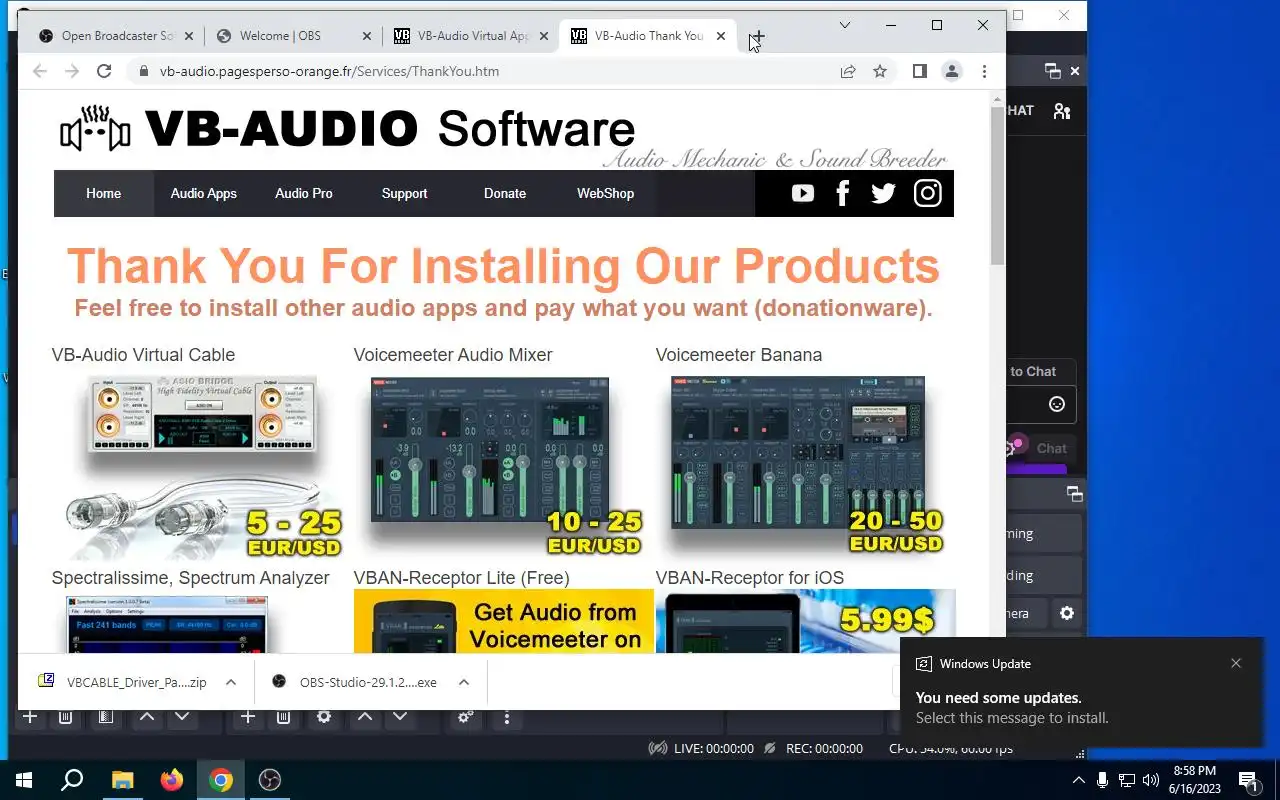Click OBS Scenes move down arrow
1280x800 pixels.
pyautogui.click(x=182, y=717)
